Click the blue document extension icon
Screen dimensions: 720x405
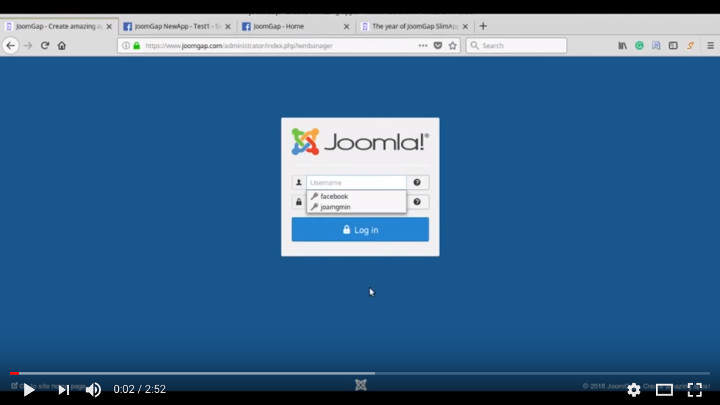pyautogui.click(x=656, y=45)
